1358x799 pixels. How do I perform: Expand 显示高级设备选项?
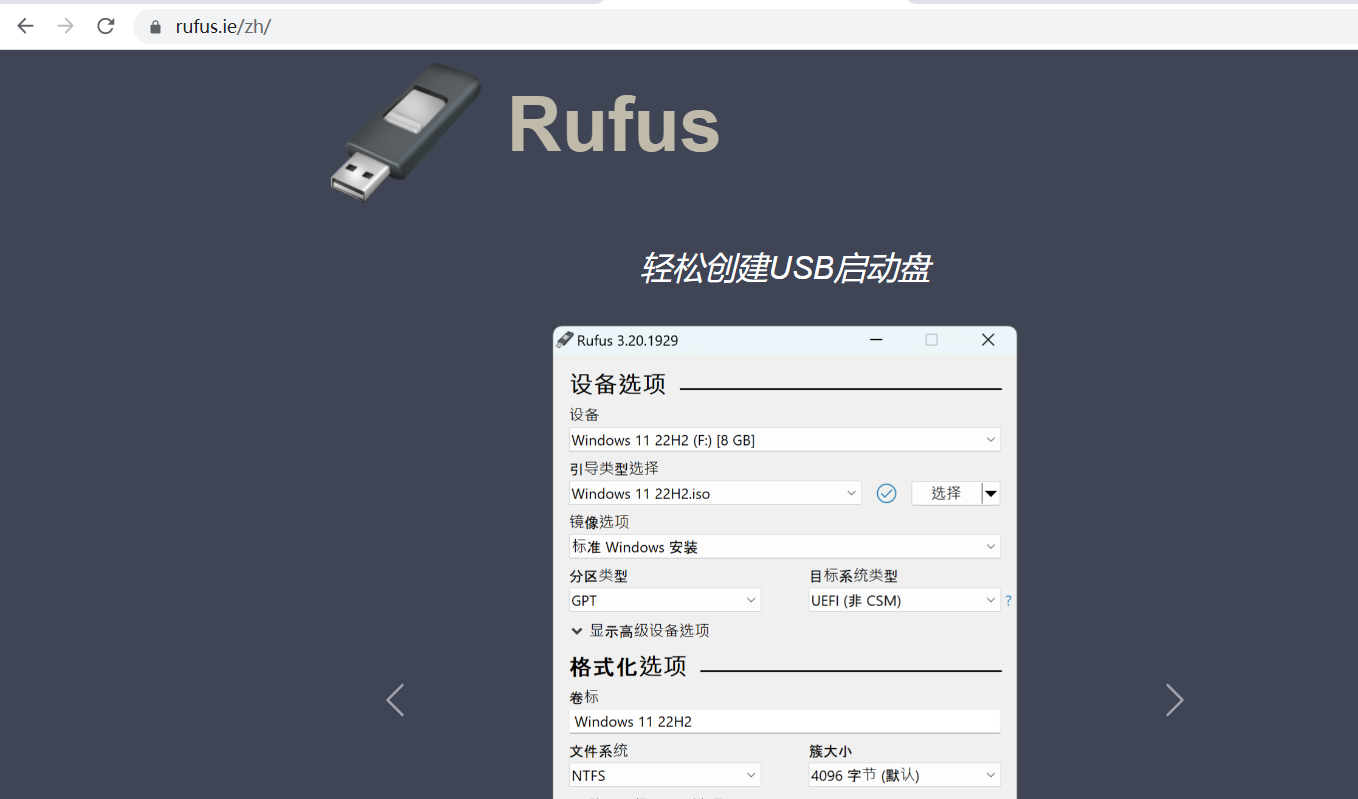coord(640,631)
